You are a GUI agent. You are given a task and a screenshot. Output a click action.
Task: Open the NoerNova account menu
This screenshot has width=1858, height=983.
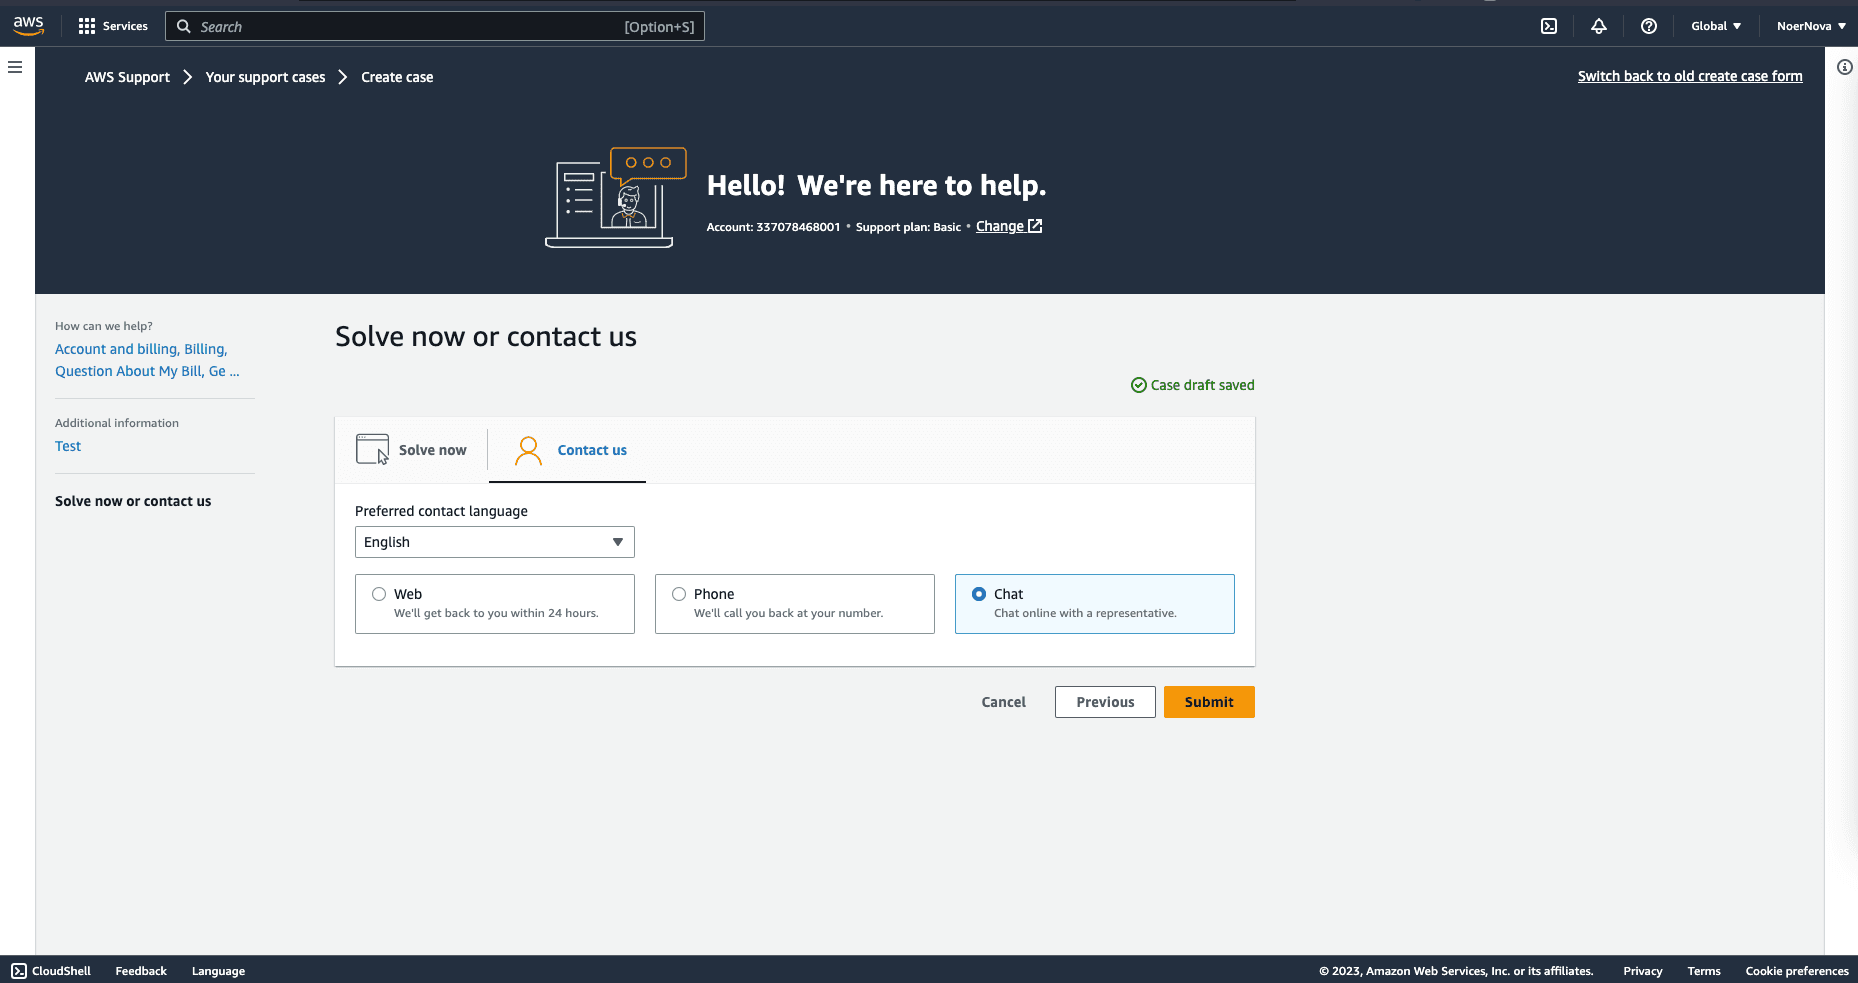pos(1810,26)
